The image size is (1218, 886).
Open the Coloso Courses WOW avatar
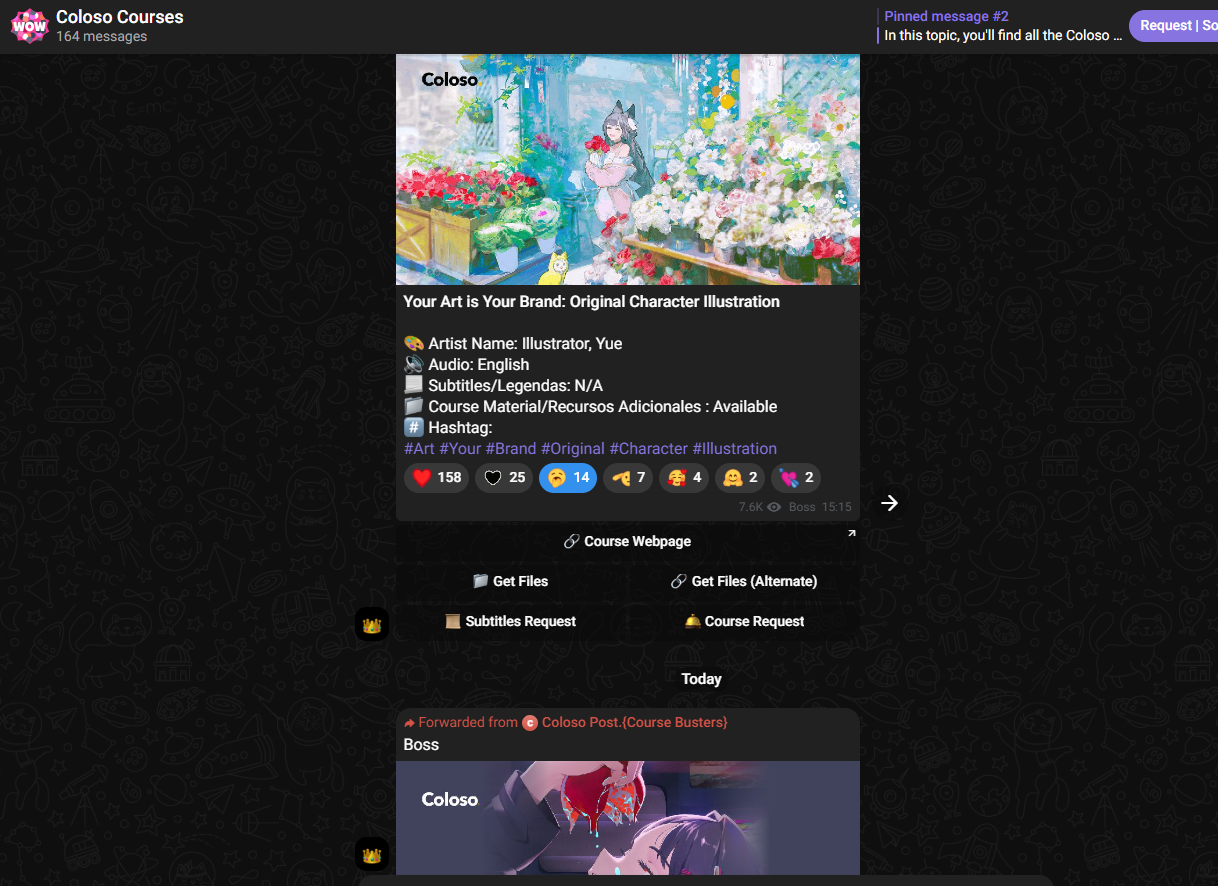coord(29,26)
